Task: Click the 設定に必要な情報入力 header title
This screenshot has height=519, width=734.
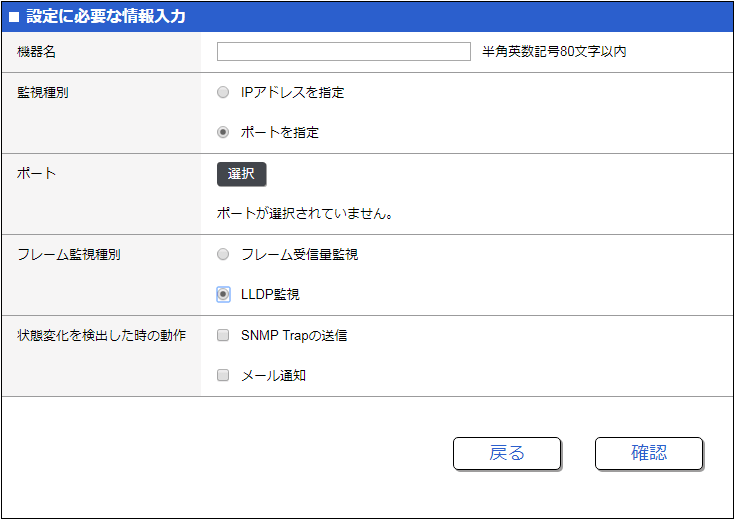Action: point(105,17)
